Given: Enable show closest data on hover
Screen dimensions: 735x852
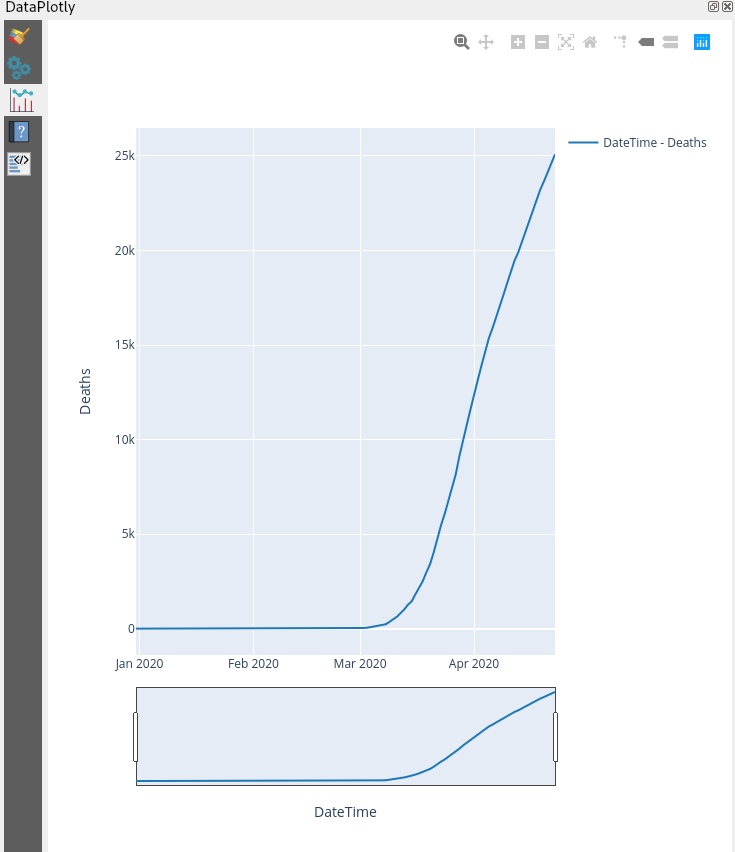Looking at the screenshot, I should click(x=646, y=42).
